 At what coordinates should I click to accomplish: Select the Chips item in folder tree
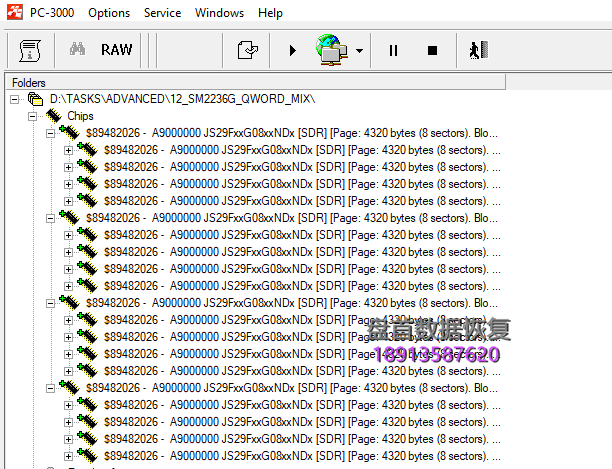pyautogui.click(x=80, y=117)
